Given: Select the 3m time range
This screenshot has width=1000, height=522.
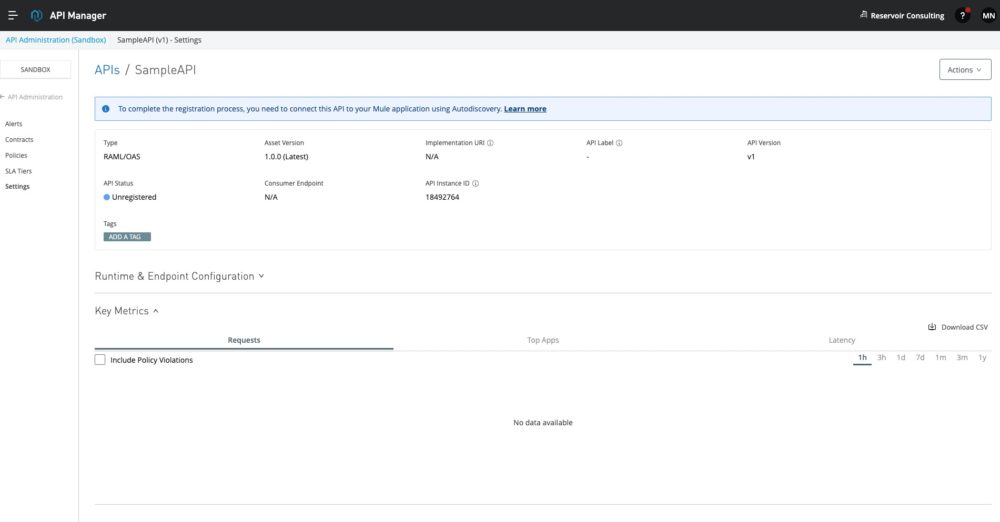Looking at the screenshot, I should (x=962, y=358).
